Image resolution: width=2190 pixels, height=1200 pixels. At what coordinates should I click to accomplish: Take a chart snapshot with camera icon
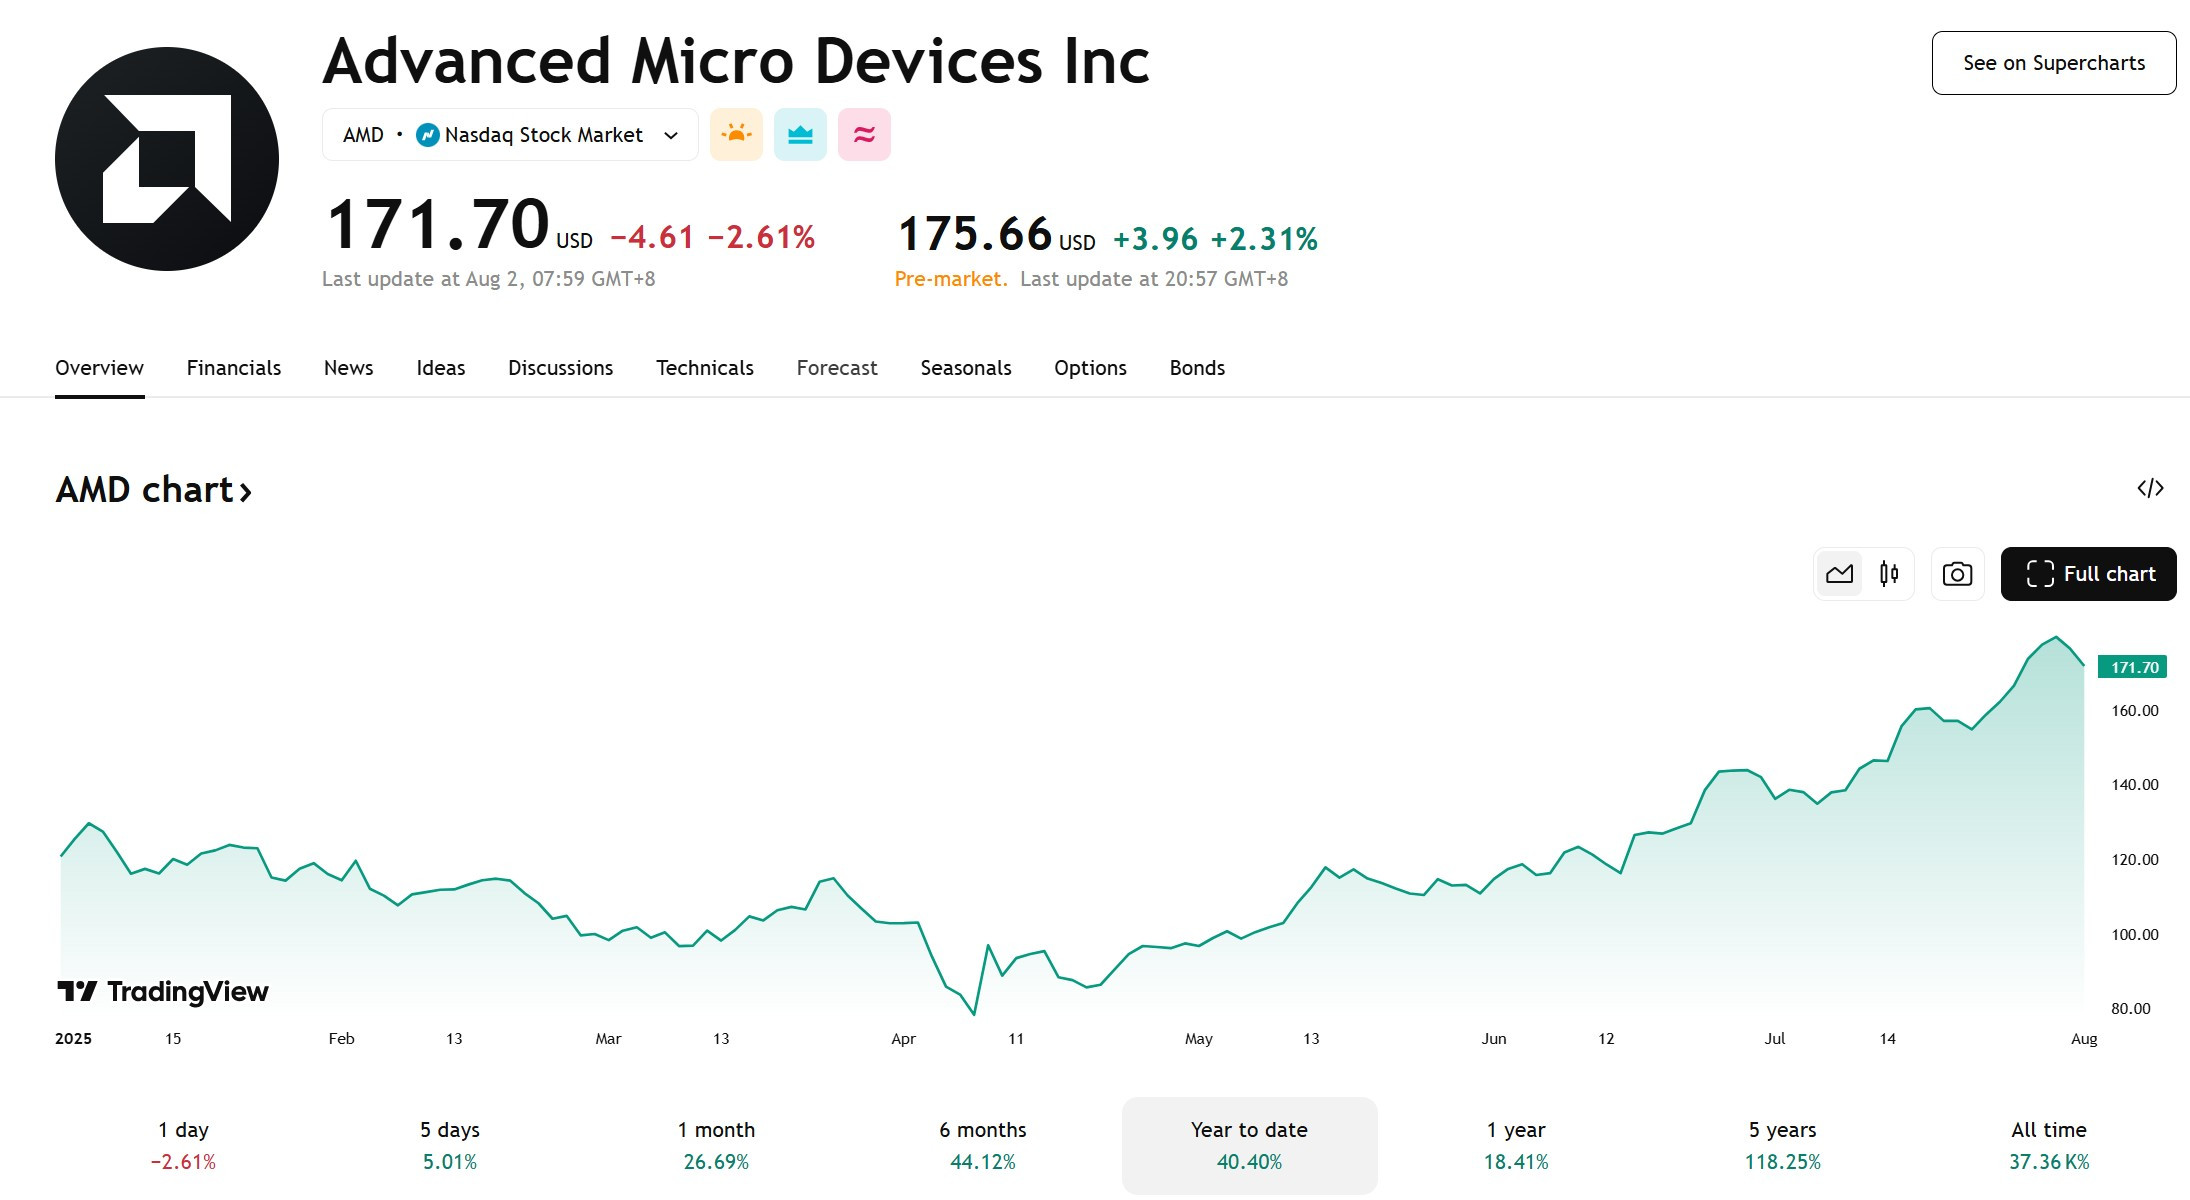[x=1957, y=574]
